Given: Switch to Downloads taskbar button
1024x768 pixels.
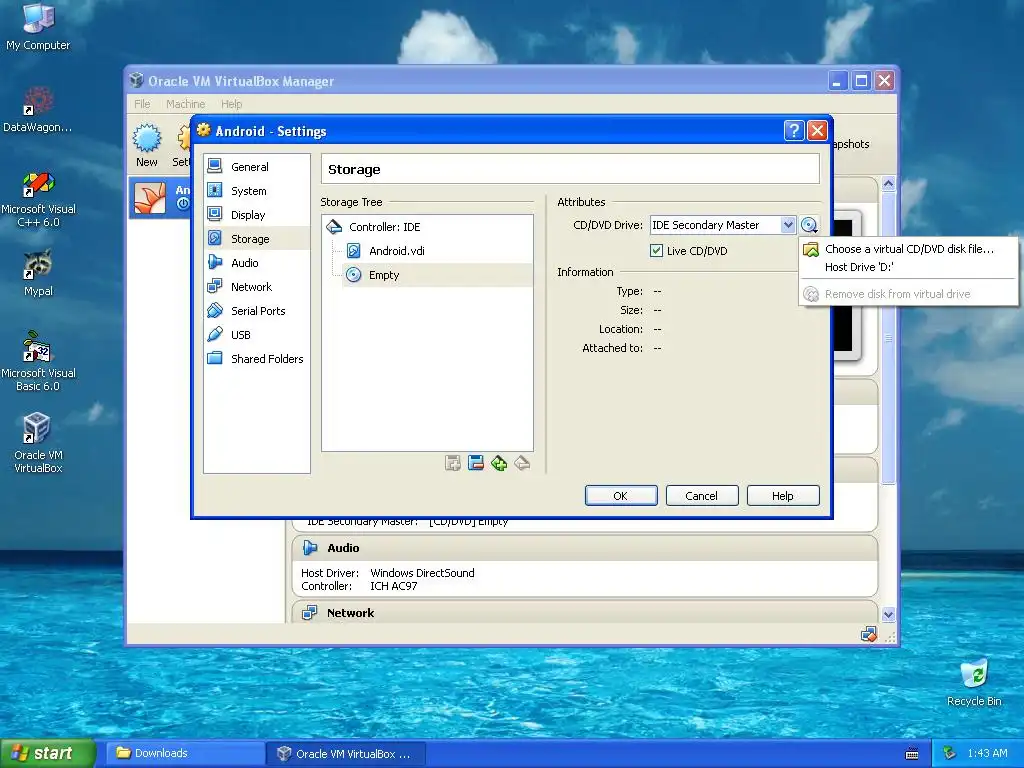Looking at the screenshot, I should coord(186,754).
